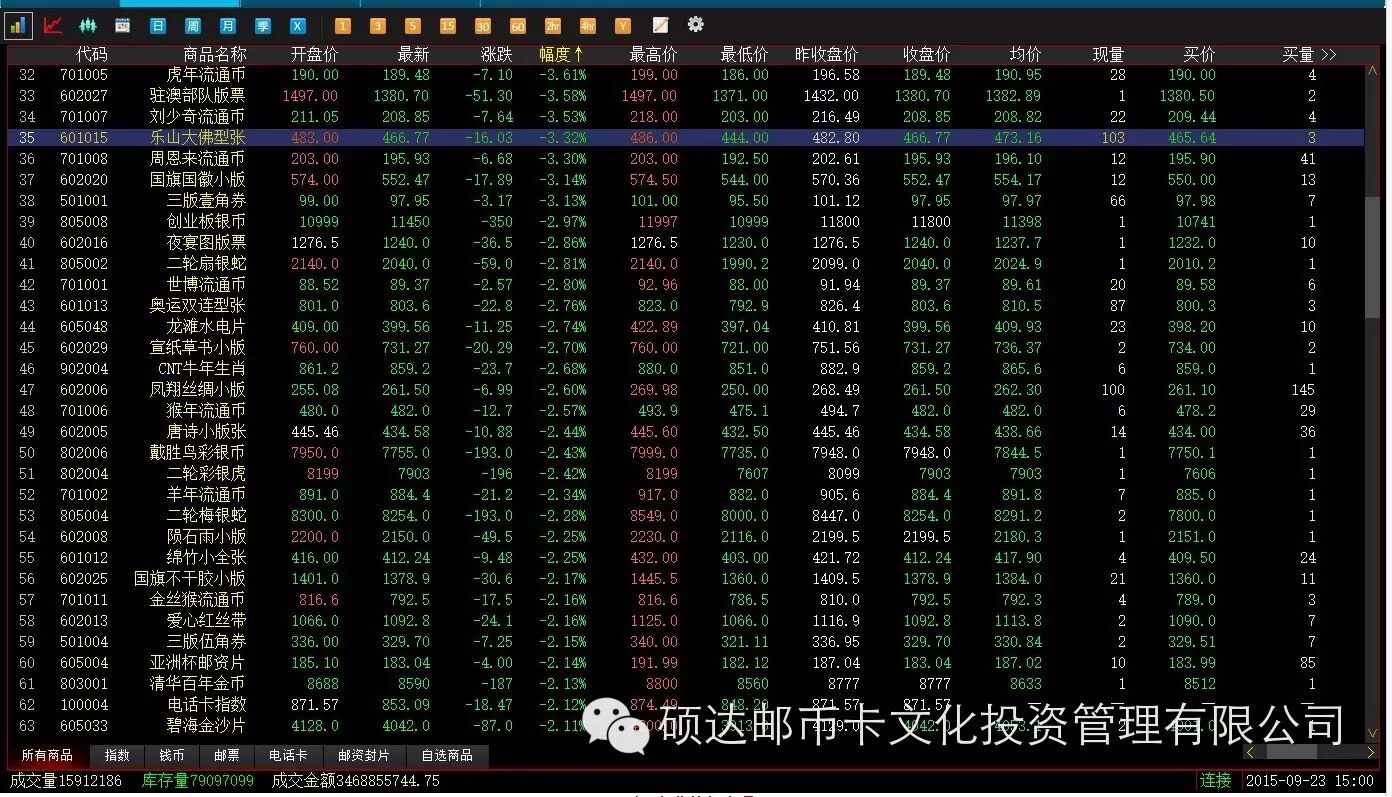Select the quarterly (季) period icon
This screenshot has width=1392, height=797.
pyautogui.click(x=263, y=25)
